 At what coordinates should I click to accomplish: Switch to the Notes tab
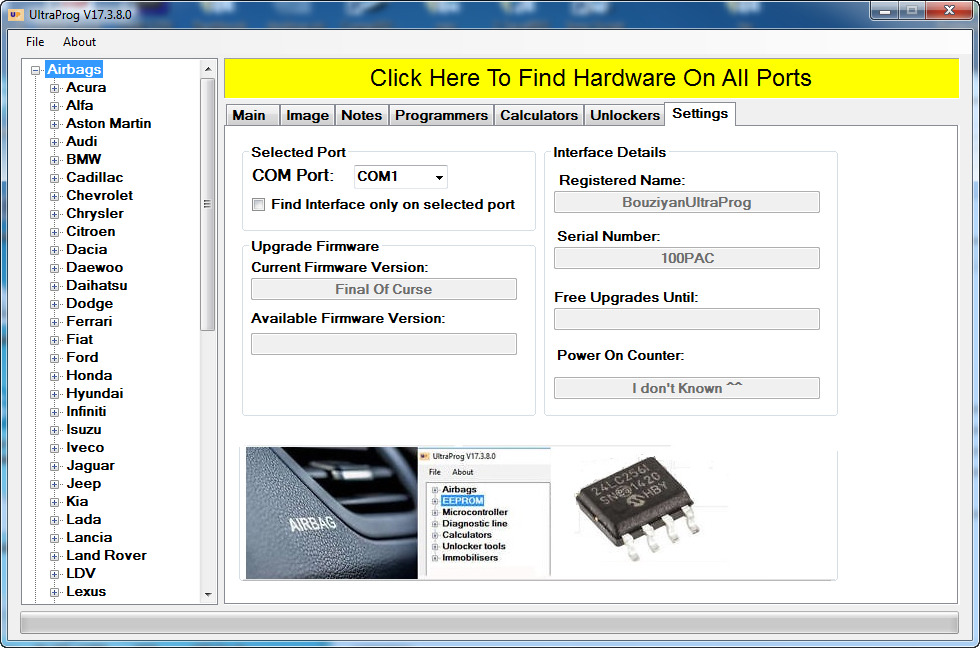(x=361, y=116)
